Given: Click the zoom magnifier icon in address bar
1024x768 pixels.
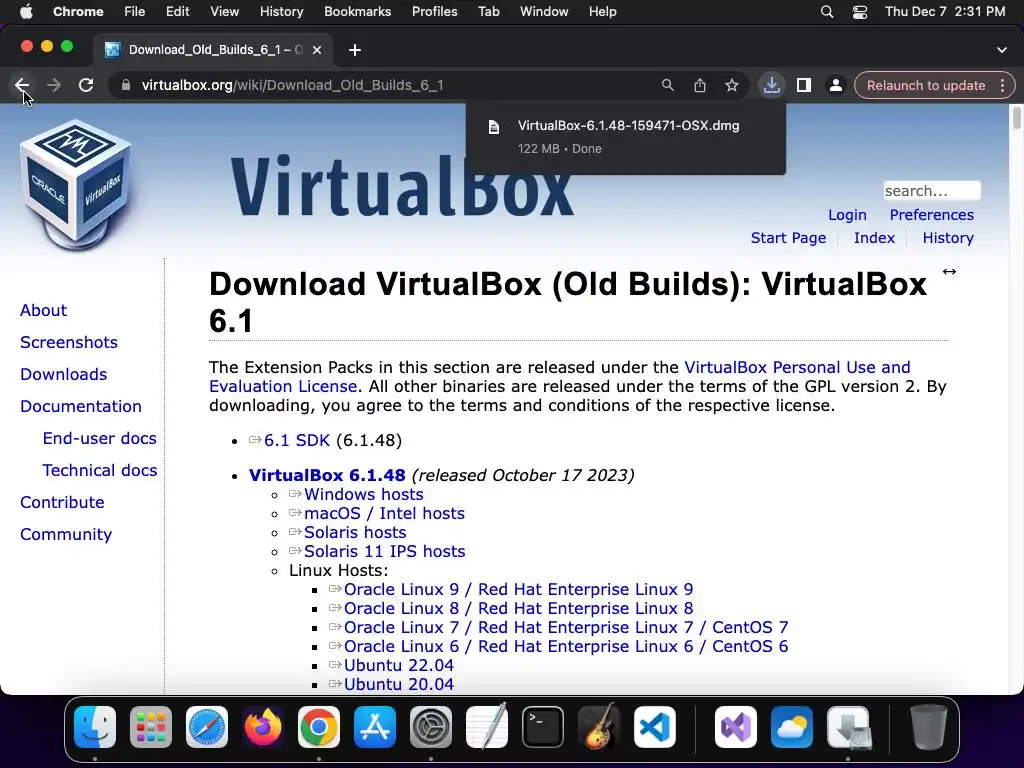Looking at the screenshot, I should 667,86.
